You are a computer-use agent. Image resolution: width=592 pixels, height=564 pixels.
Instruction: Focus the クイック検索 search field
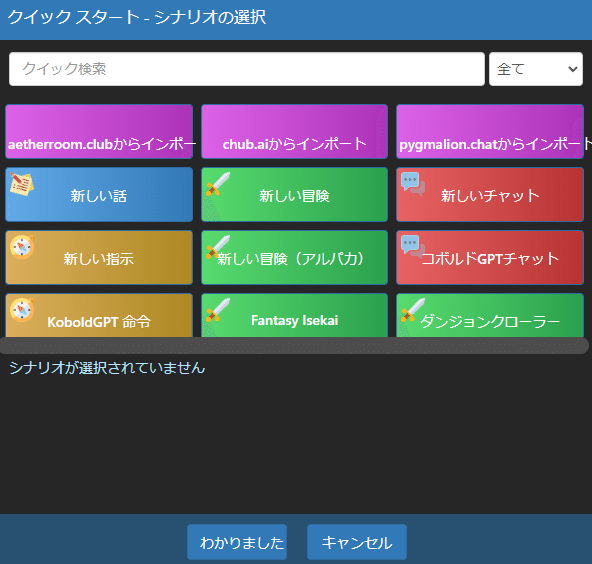(247, 69)
